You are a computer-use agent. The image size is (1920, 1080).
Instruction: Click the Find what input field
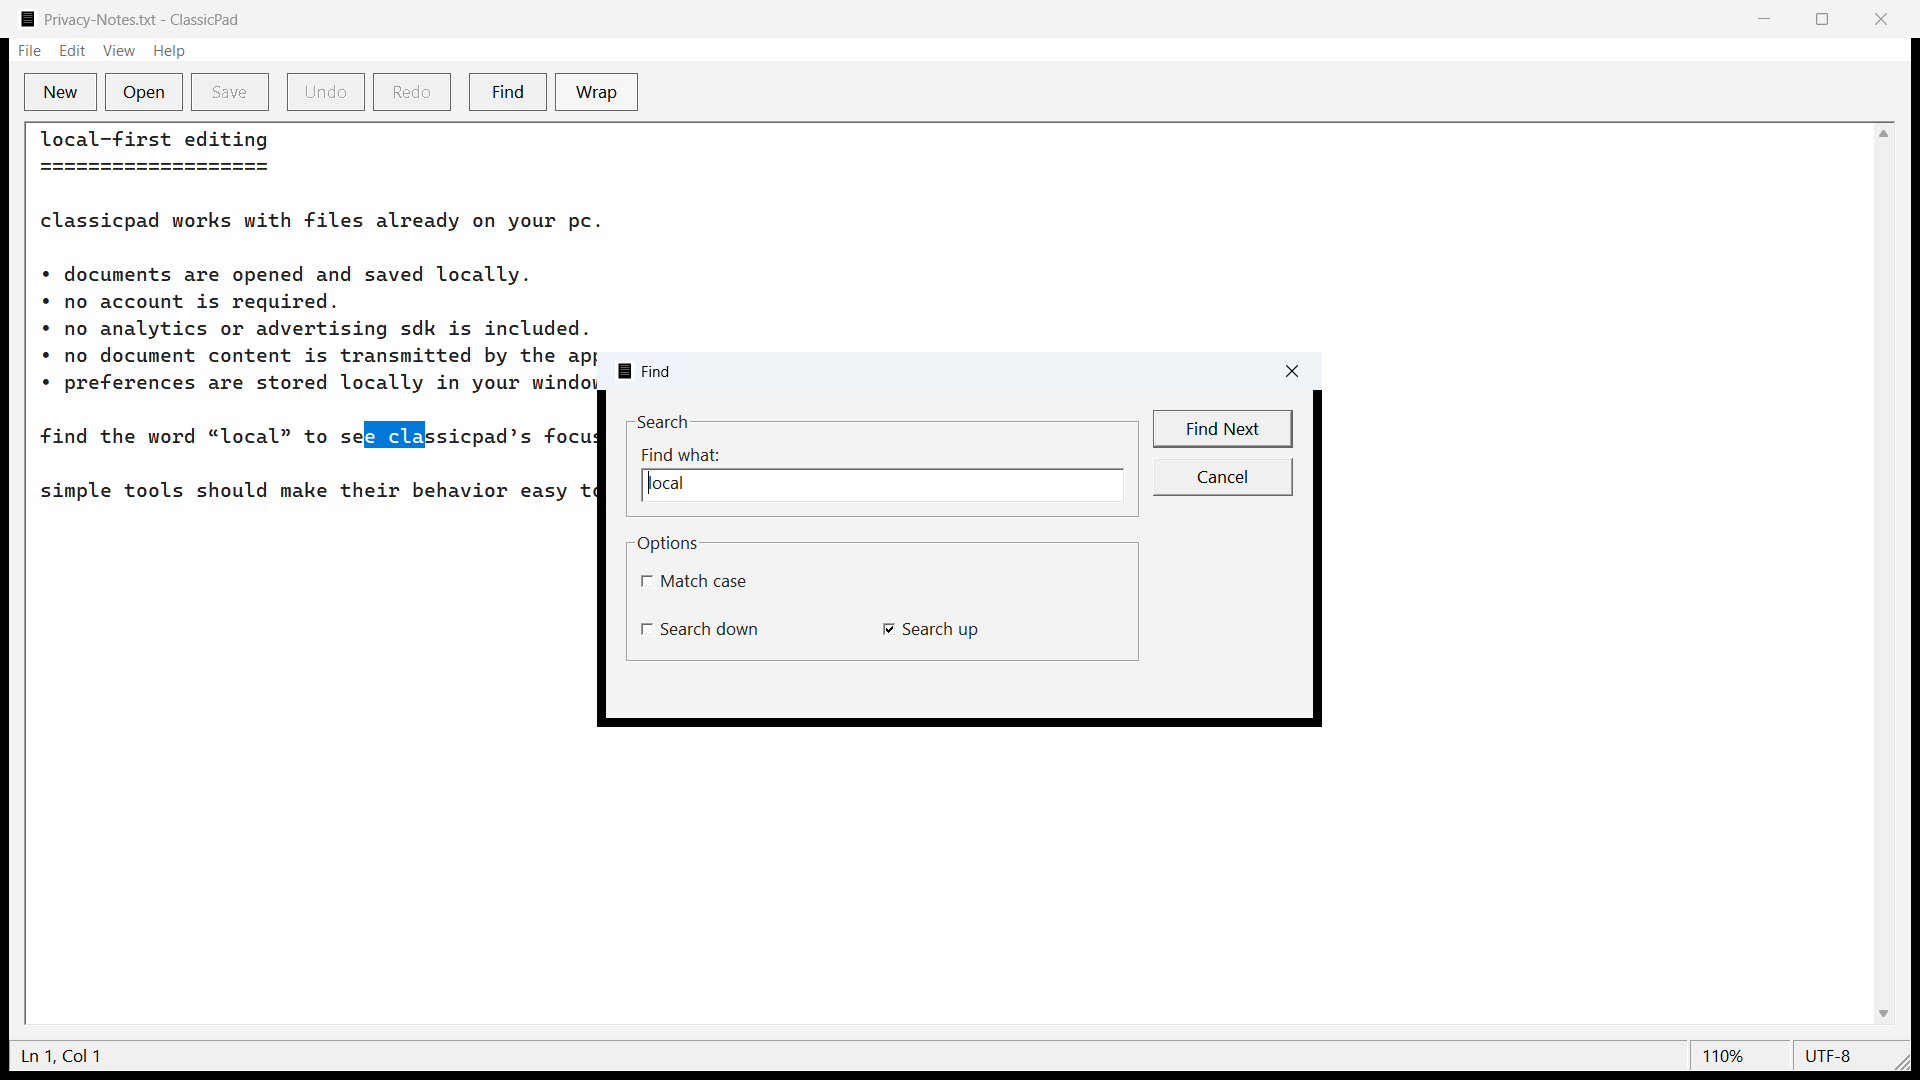click(882, 485)
